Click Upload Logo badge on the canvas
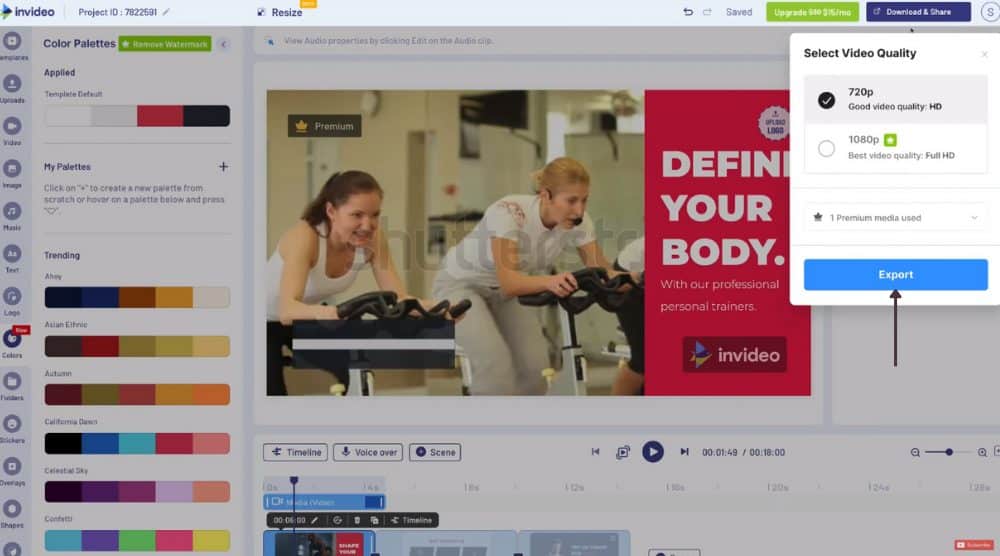Screen dimensions: 1000x556 tap(774, 122)
